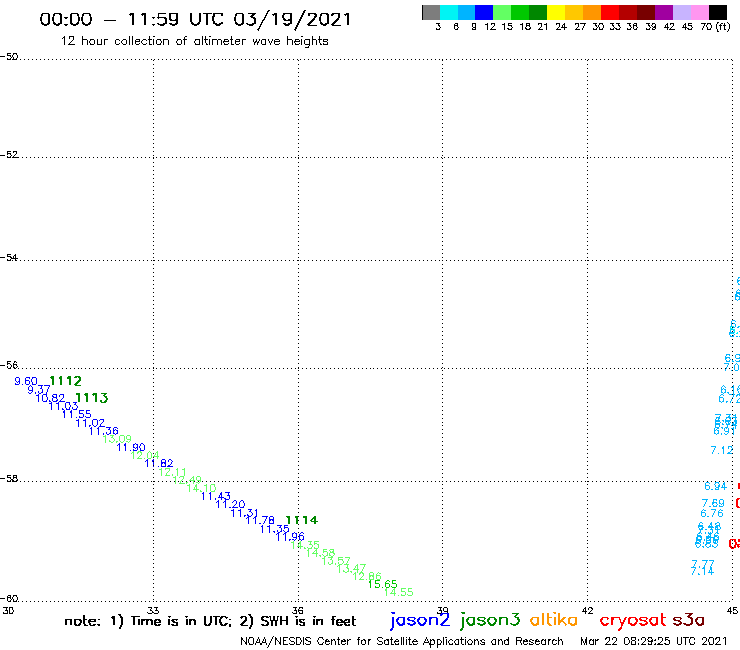The width and height of the screenshot is (740, 650).
Task: Click the 9.37 wave height value
Action: click(x=39, y=389)
